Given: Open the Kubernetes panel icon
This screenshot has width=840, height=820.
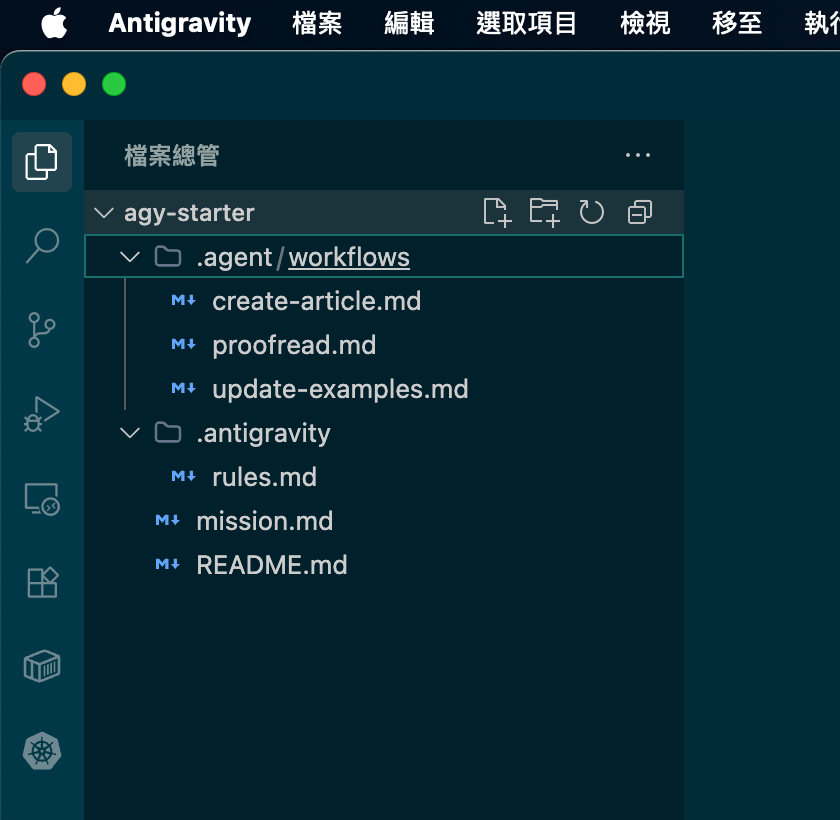Looking at the screenshot, I should (41, 751).
